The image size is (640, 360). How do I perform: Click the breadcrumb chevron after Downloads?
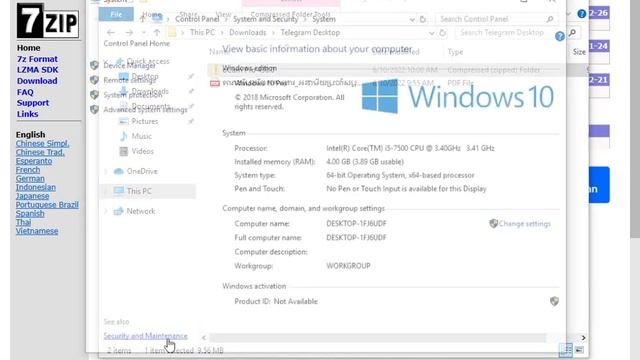pos(273,33)
